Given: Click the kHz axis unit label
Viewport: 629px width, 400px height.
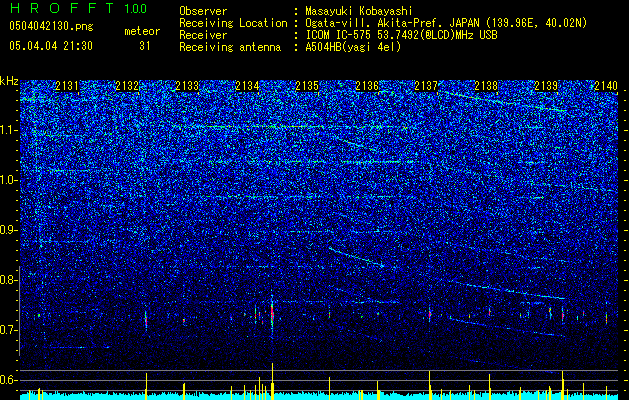Looking at the screenshot, I should point(9,81).
